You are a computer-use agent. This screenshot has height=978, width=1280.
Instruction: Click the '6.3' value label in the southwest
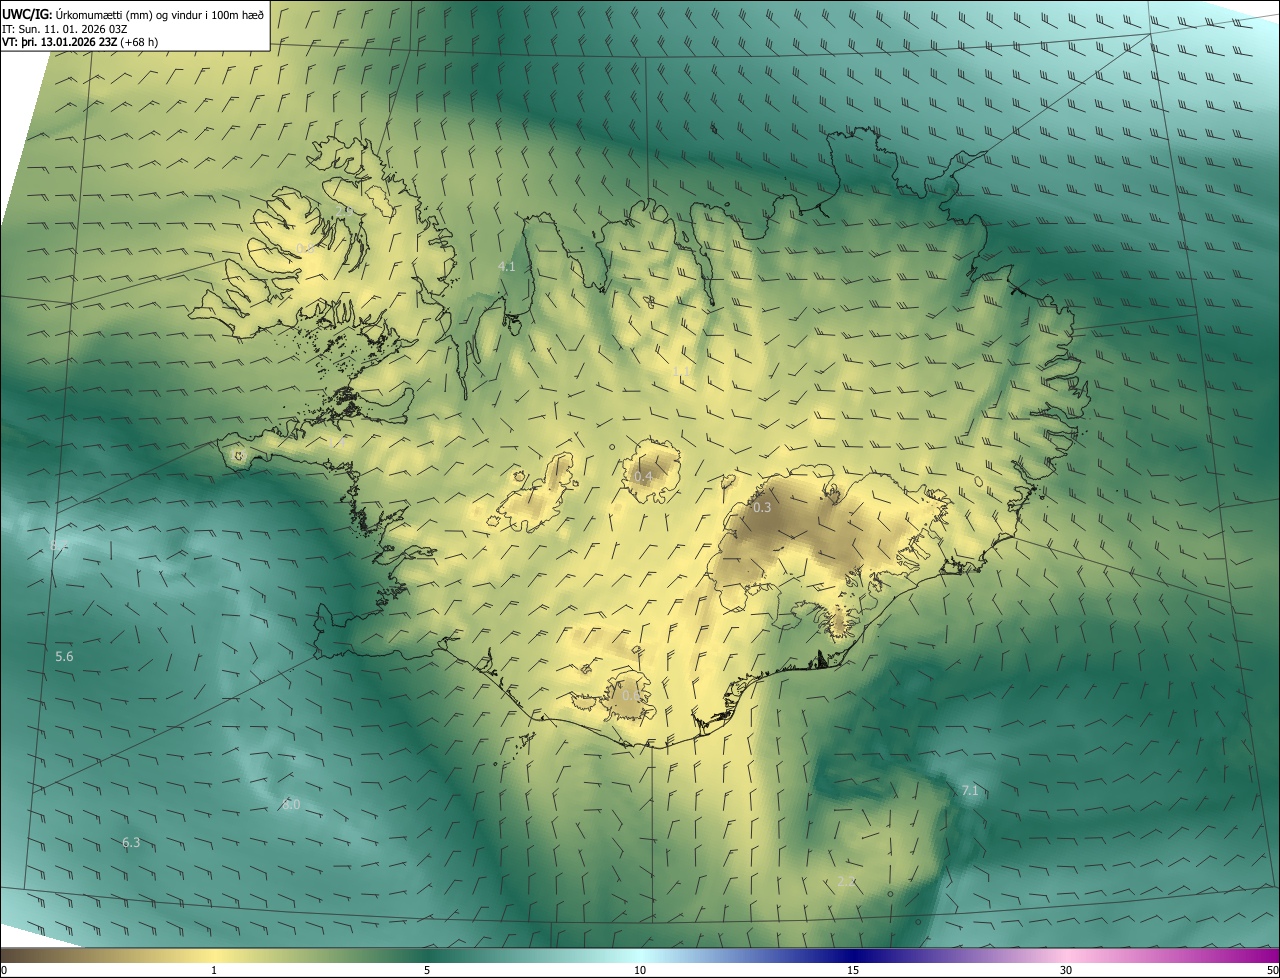(131, 843)
